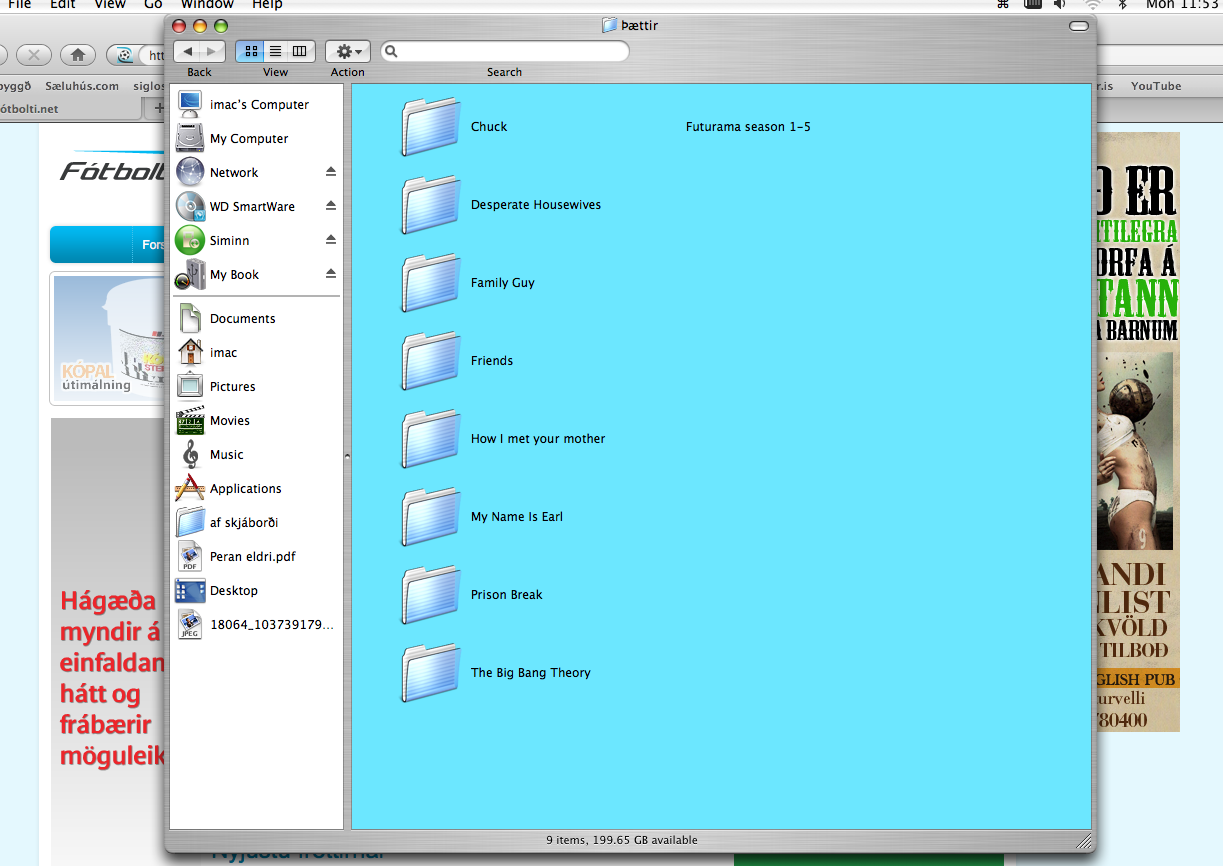Eject the My Book drive

pos(330,274)
